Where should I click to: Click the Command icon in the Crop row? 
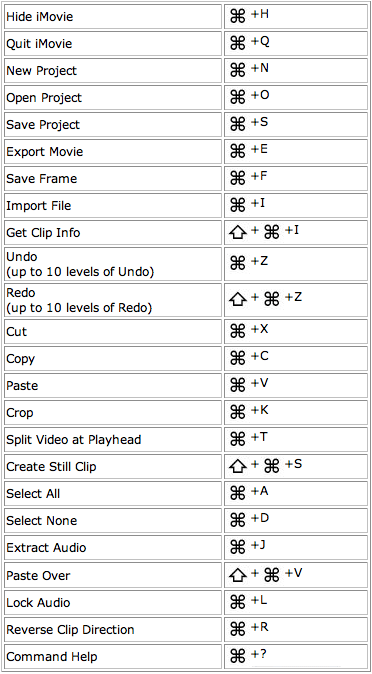click(237, 412)
